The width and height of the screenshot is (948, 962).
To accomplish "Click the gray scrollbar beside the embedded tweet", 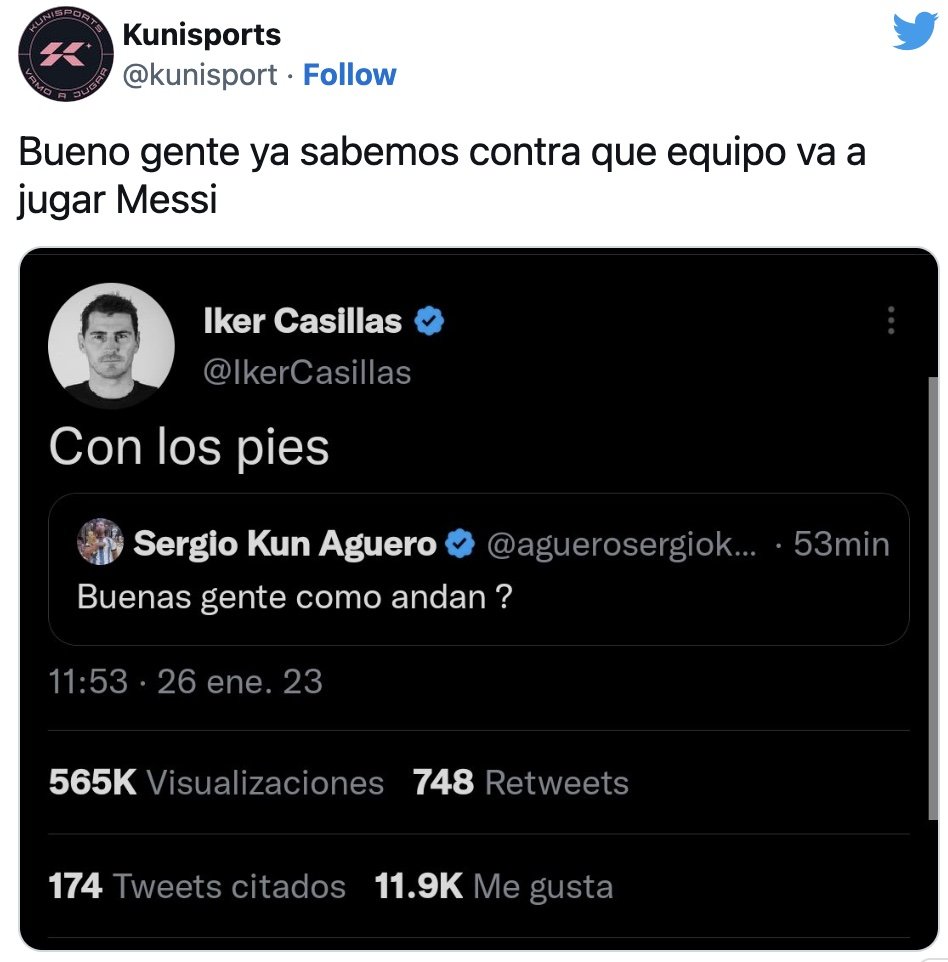I will [933, 598].
